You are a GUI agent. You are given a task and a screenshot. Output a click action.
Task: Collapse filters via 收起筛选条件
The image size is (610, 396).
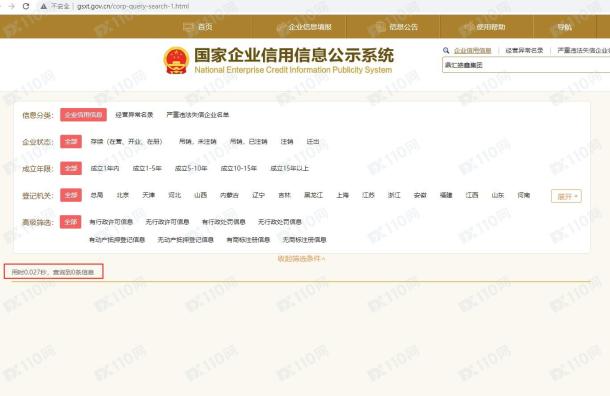pos(301,259)
